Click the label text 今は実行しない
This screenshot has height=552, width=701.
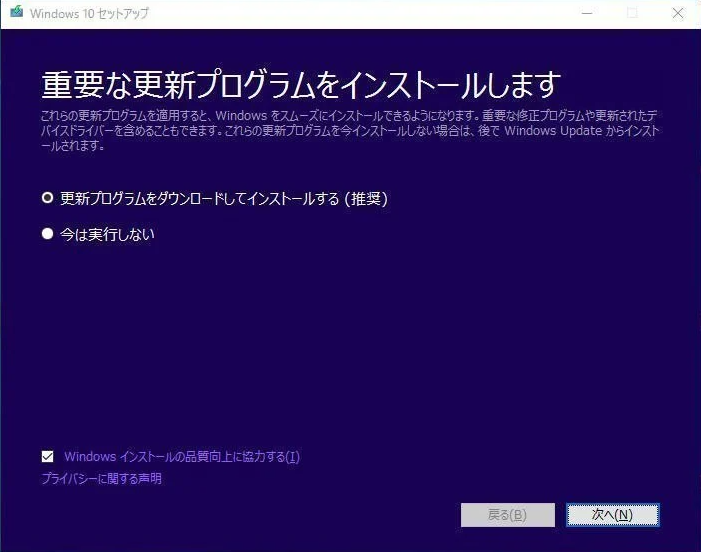[107, 234]
